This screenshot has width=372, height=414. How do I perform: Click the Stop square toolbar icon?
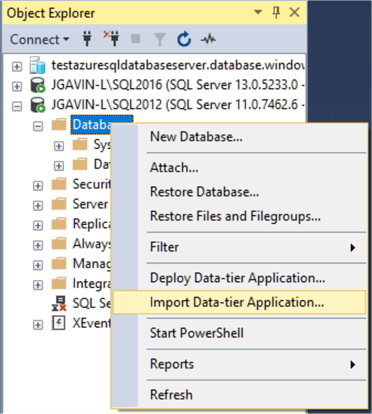pyautogui.click(x=136, y=39)
